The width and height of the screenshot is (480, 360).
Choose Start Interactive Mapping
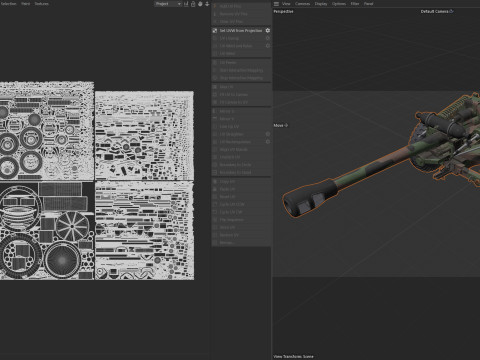(x=241, y=70)
